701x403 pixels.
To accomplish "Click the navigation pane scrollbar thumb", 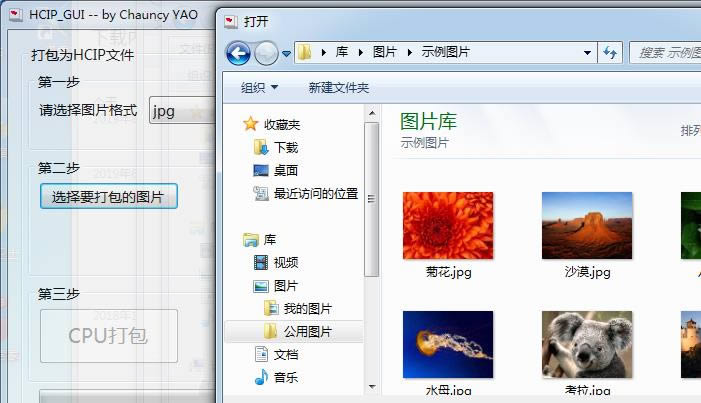I will 372,199.
